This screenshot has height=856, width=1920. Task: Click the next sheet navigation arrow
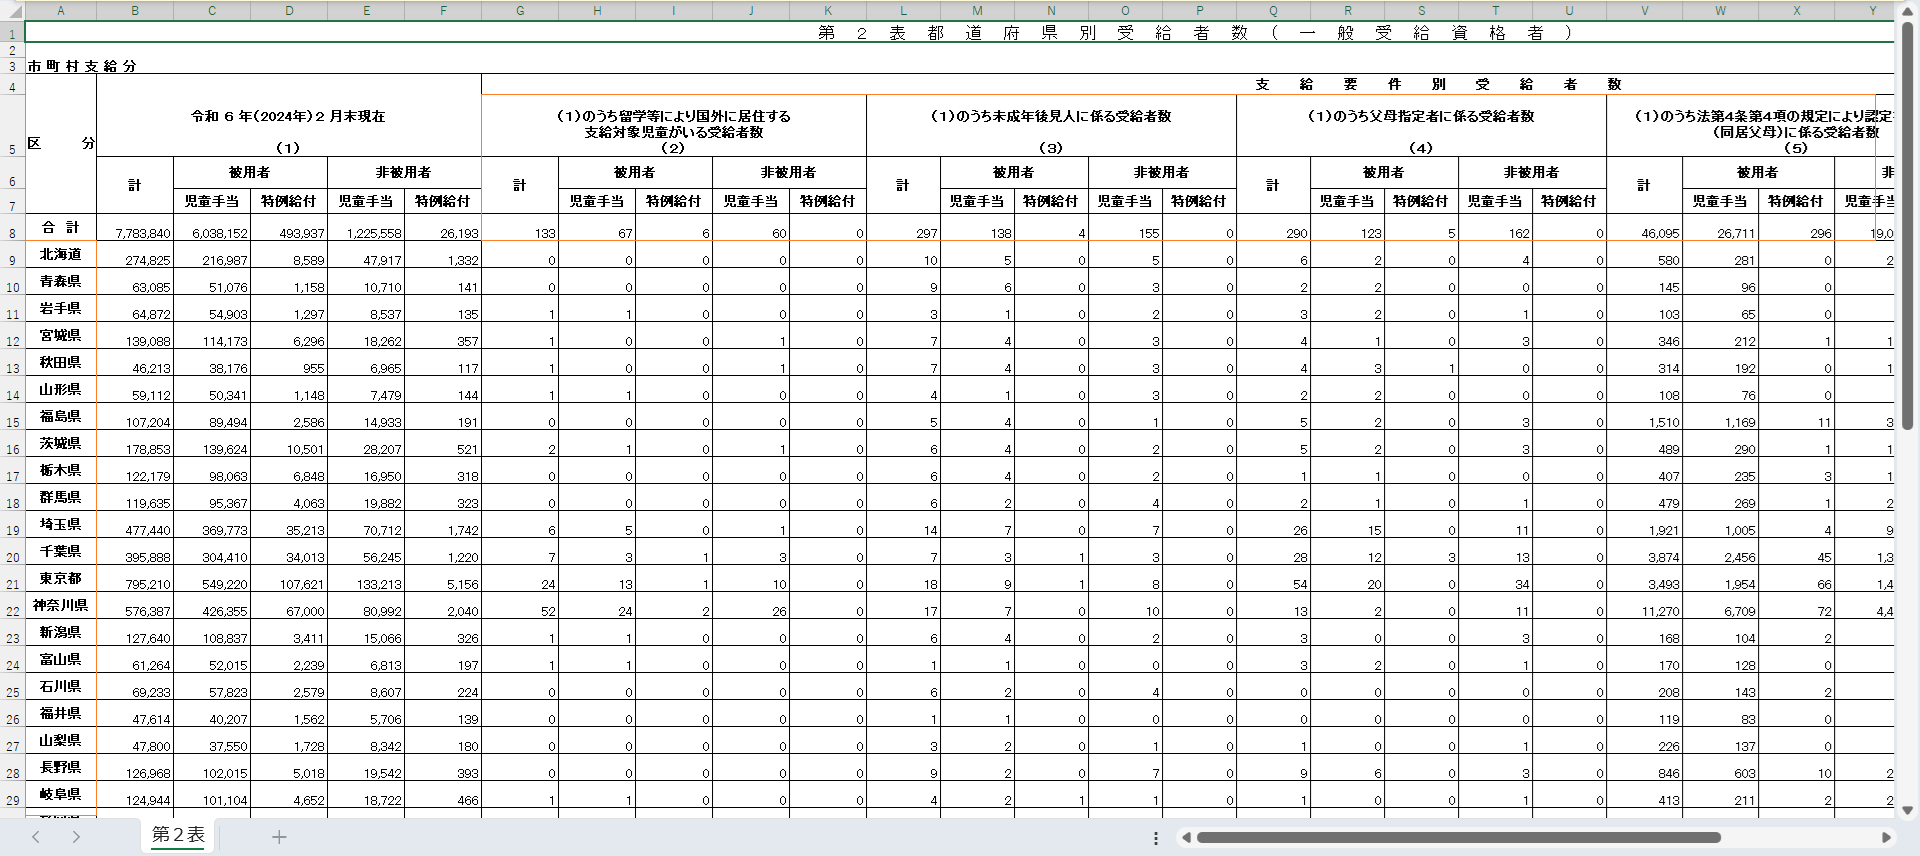[76, 837]
